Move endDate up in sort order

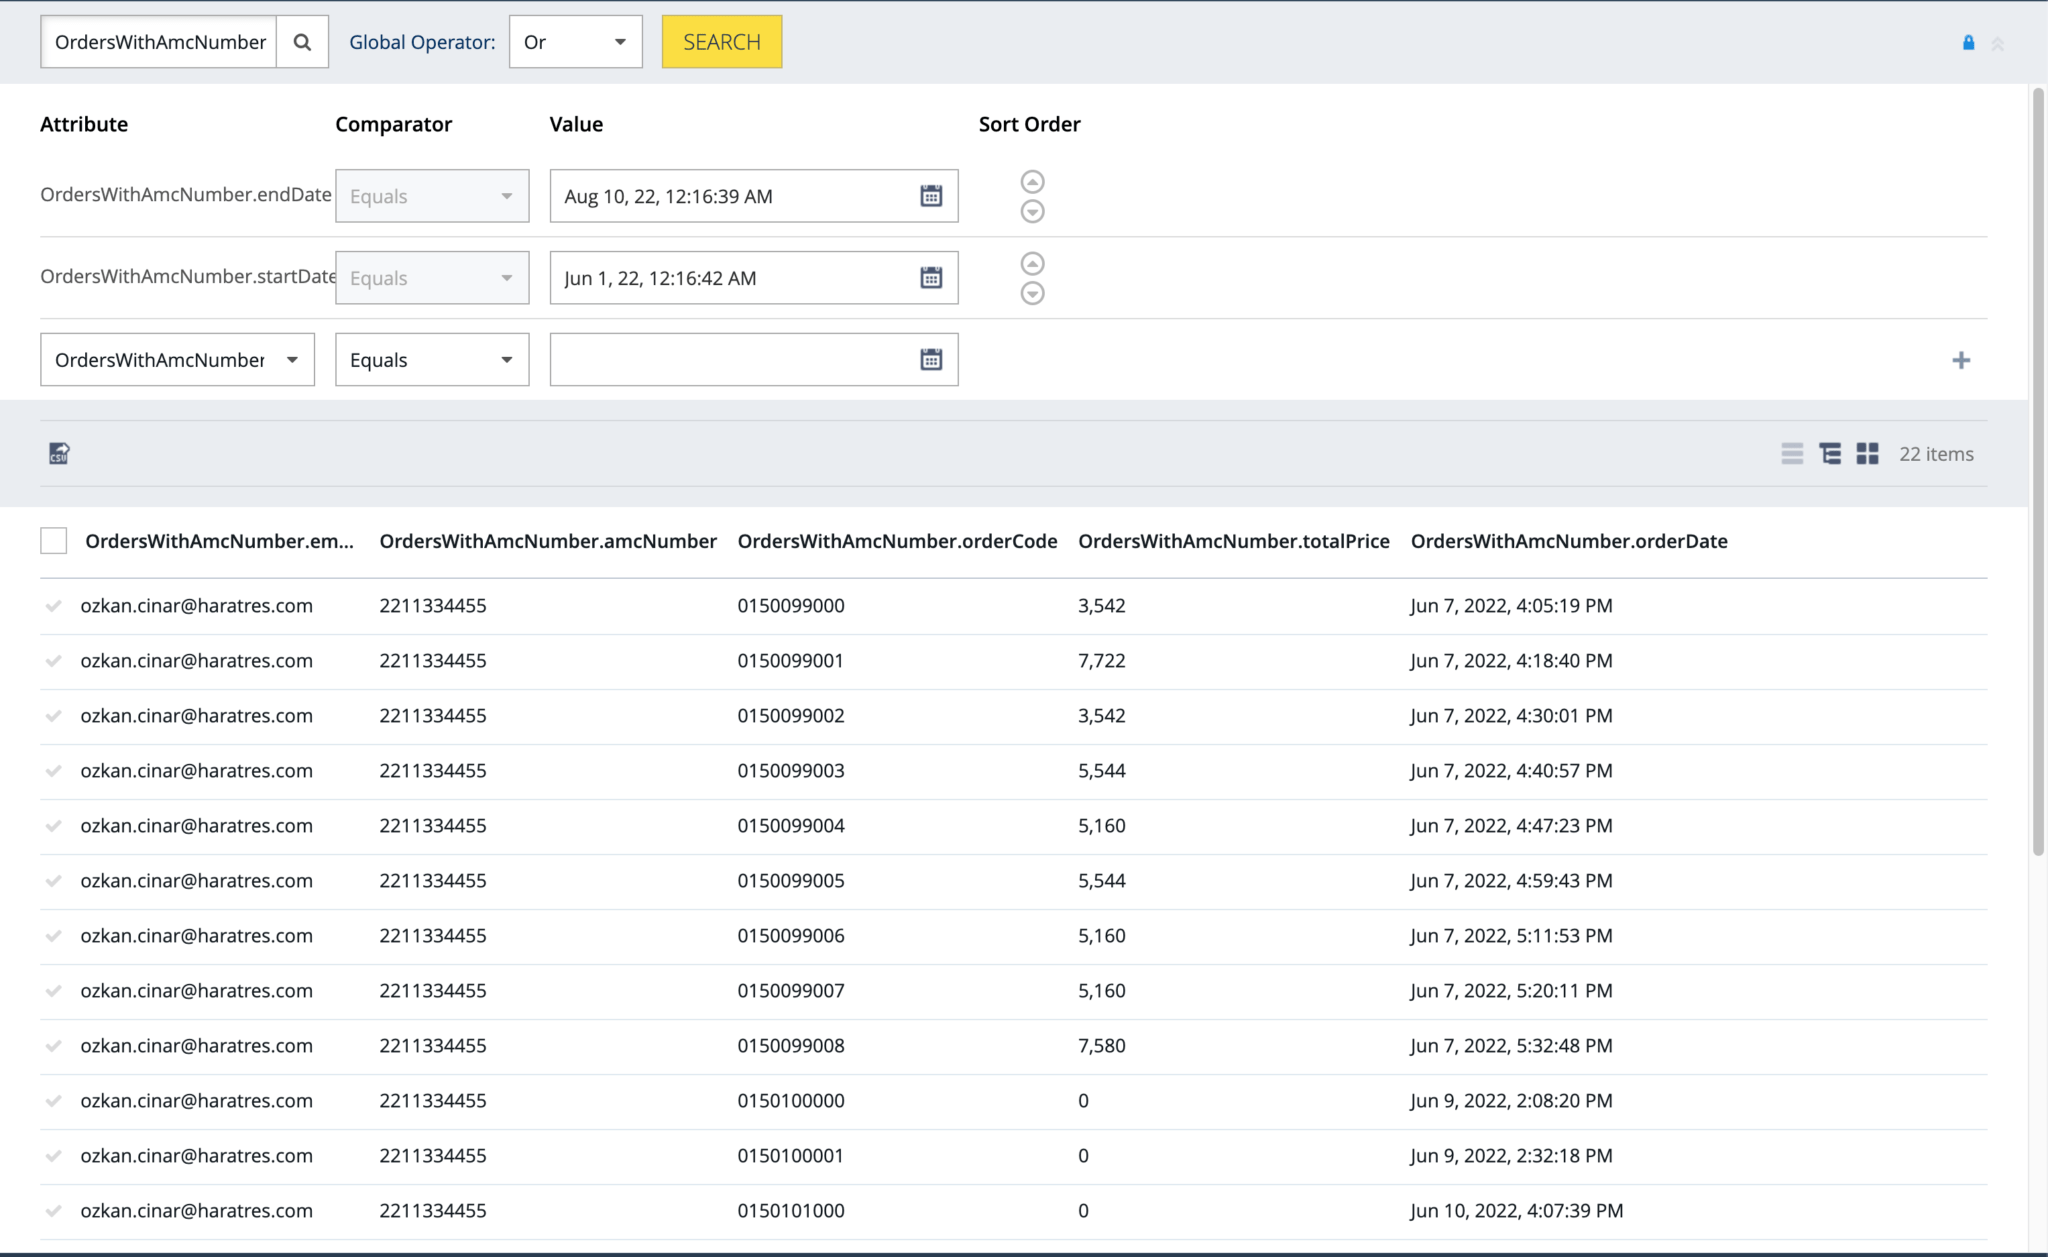pyautogui.click(x=1033, y=182)
